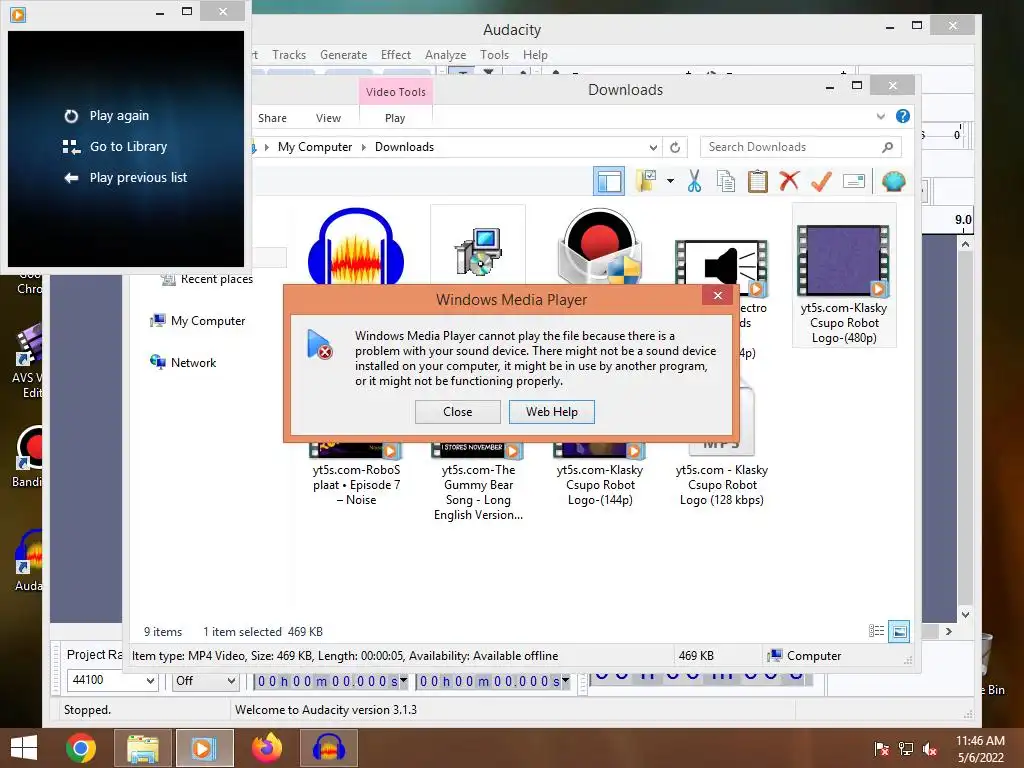Open Audacity's Tools menu

click(x=494, y=55)
